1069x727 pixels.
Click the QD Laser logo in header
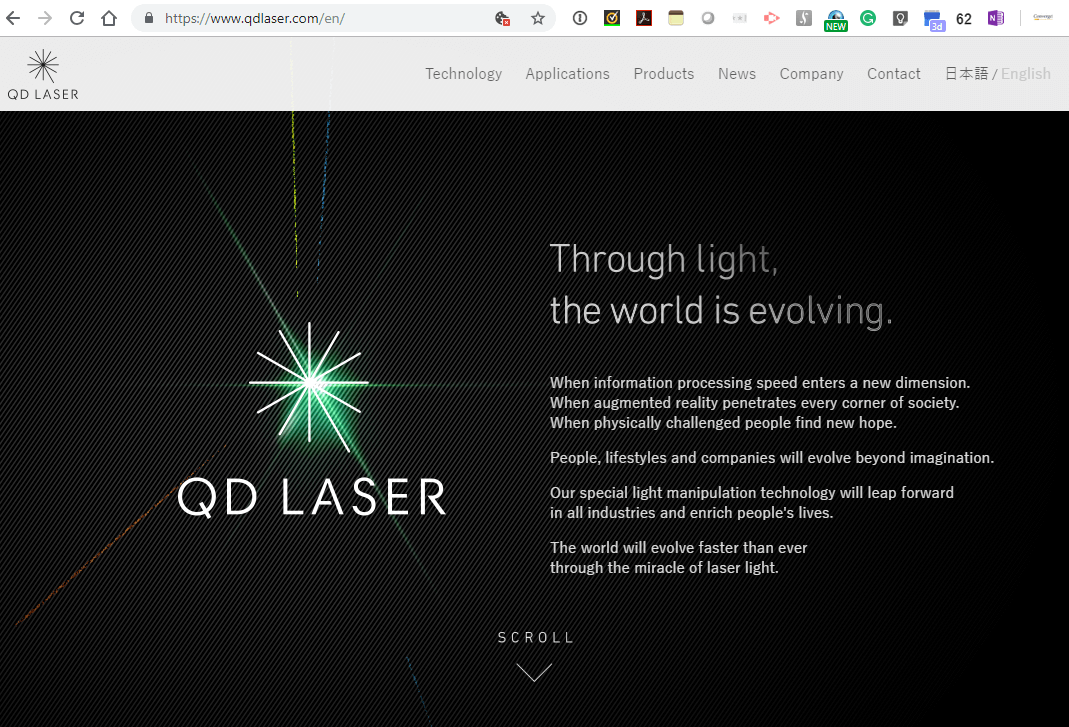[42, 74]
